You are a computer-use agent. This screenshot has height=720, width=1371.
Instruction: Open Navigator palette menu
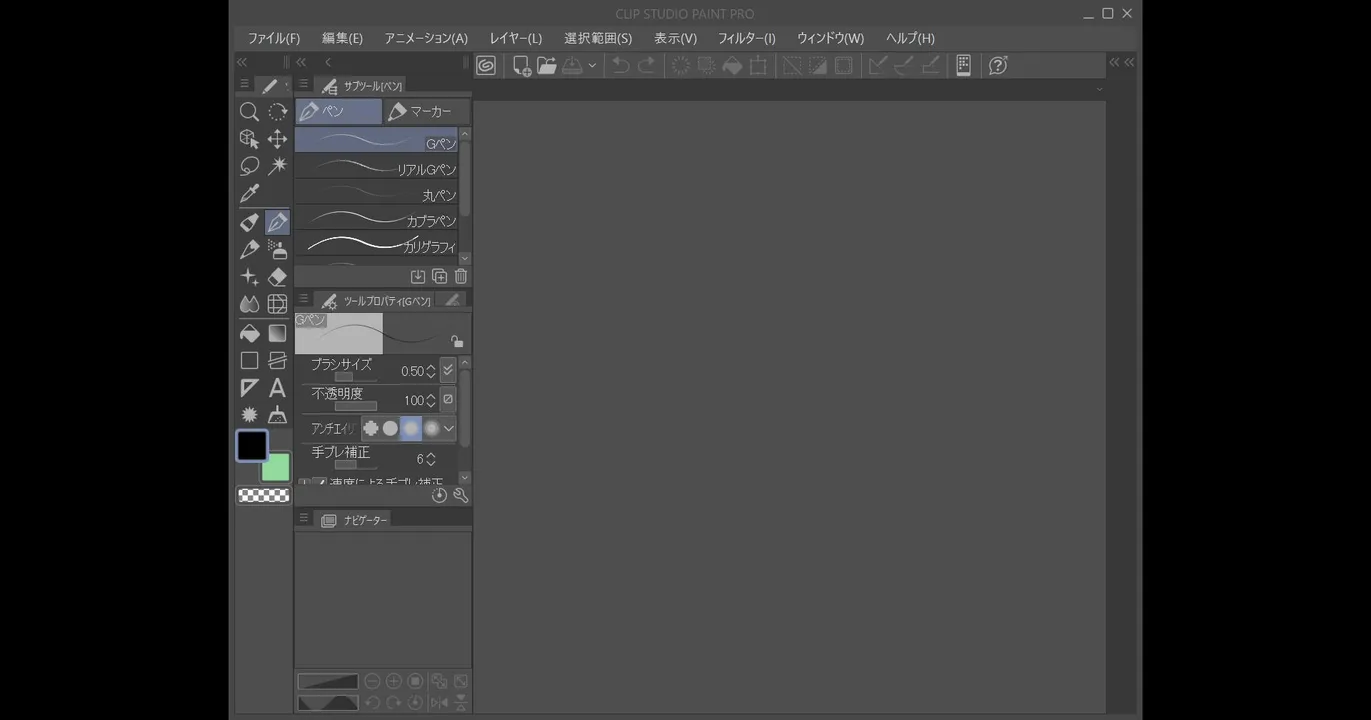(x=303, y=519)
